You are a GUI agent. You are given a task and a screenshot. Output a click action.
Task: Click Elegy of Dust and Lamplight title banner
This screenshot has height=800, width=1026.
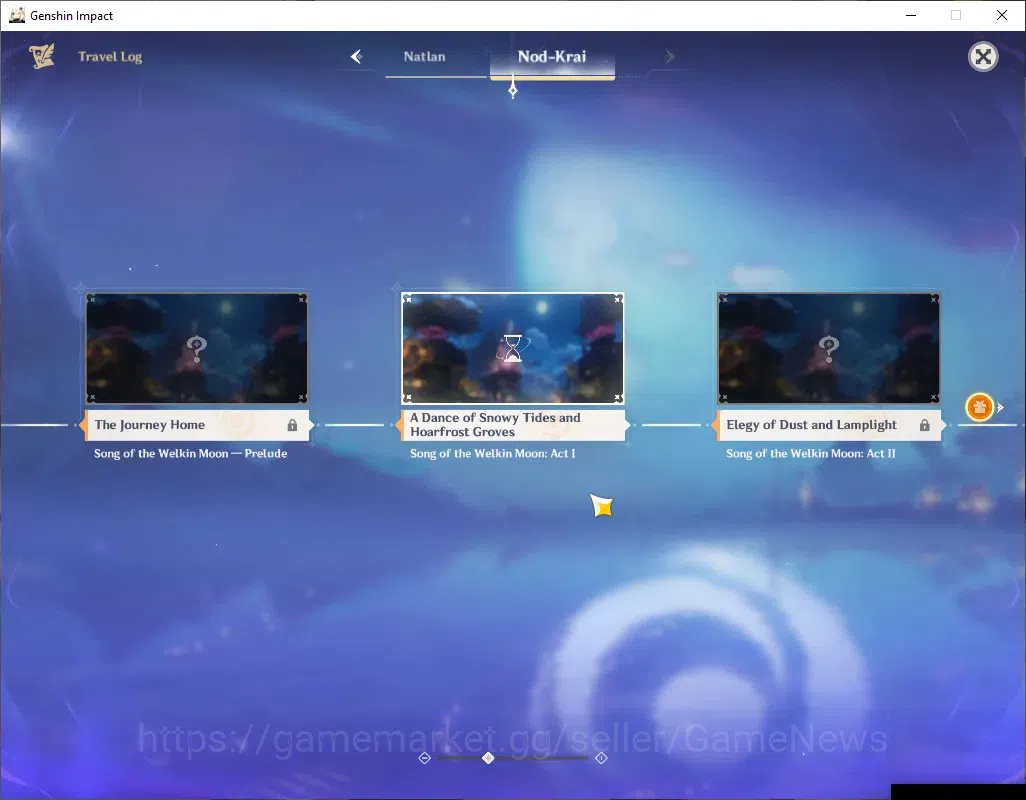829,425
